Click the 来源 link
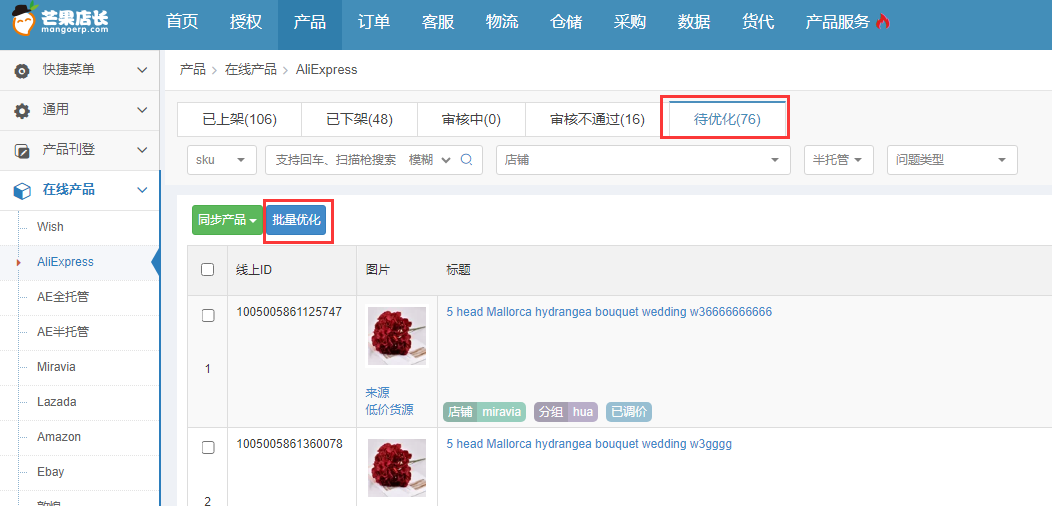 pos(377,393)
